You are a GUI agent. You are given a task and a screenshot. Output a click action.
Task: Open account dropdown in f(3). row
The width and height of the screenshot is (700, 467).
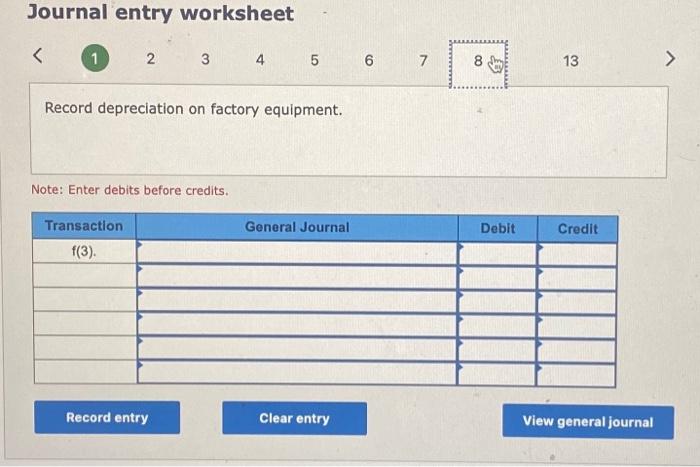297,252
